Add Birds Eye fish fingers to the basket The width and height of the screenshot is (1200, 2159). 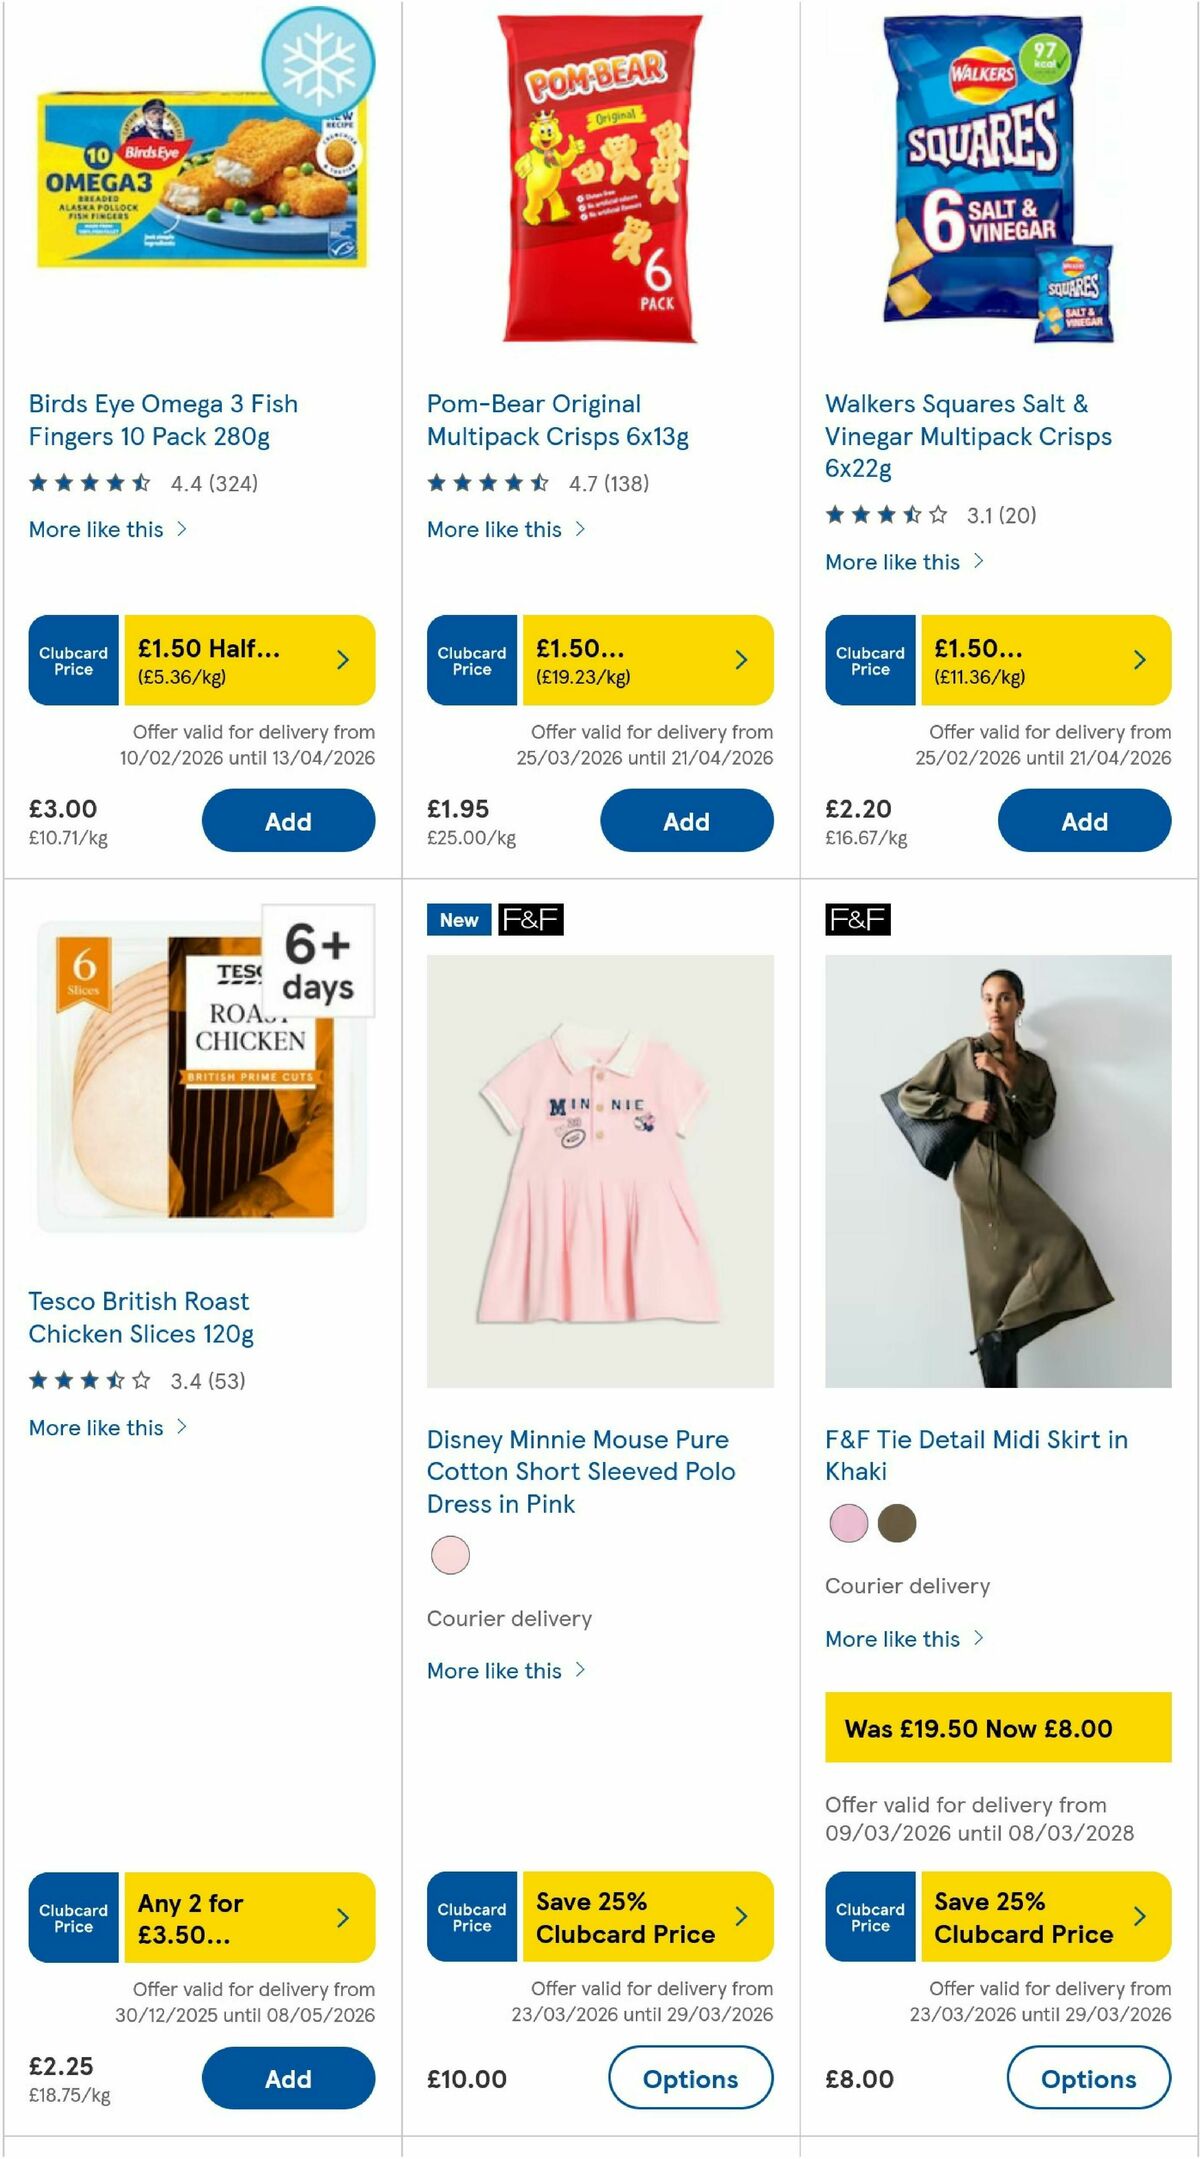pos(288,821)
